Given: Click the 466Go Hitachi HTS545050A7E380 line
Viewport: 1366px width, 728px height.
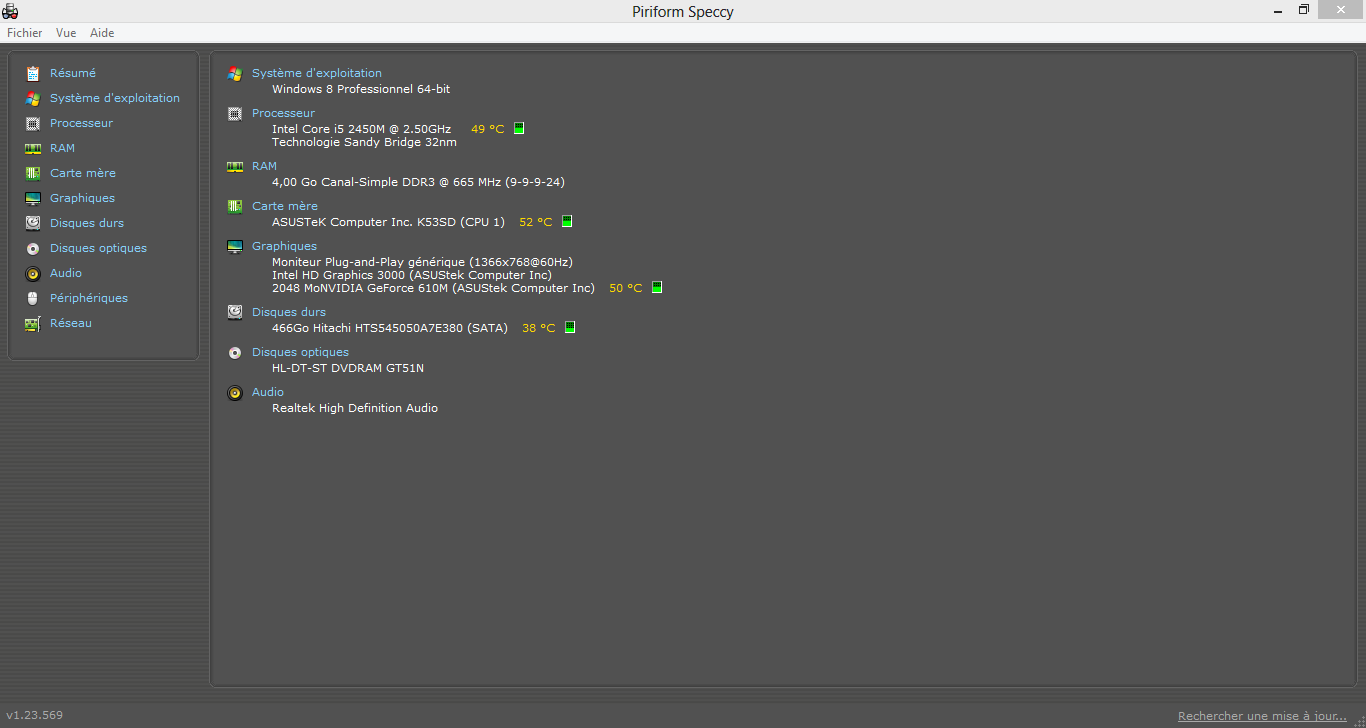Looking at the screenshot, I should click(x=390, y=328).
